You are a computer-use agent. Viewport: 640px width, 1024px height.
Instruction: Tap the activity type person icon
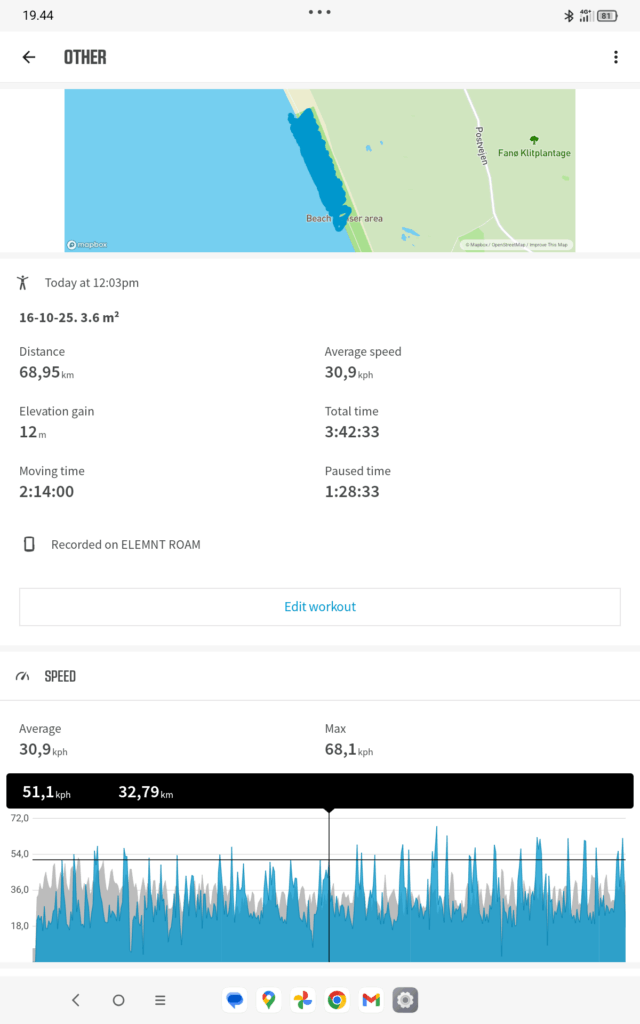24,283
